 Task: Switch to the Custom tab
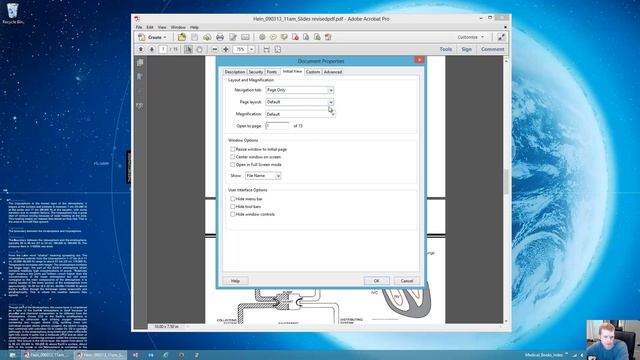coord(313,72)
